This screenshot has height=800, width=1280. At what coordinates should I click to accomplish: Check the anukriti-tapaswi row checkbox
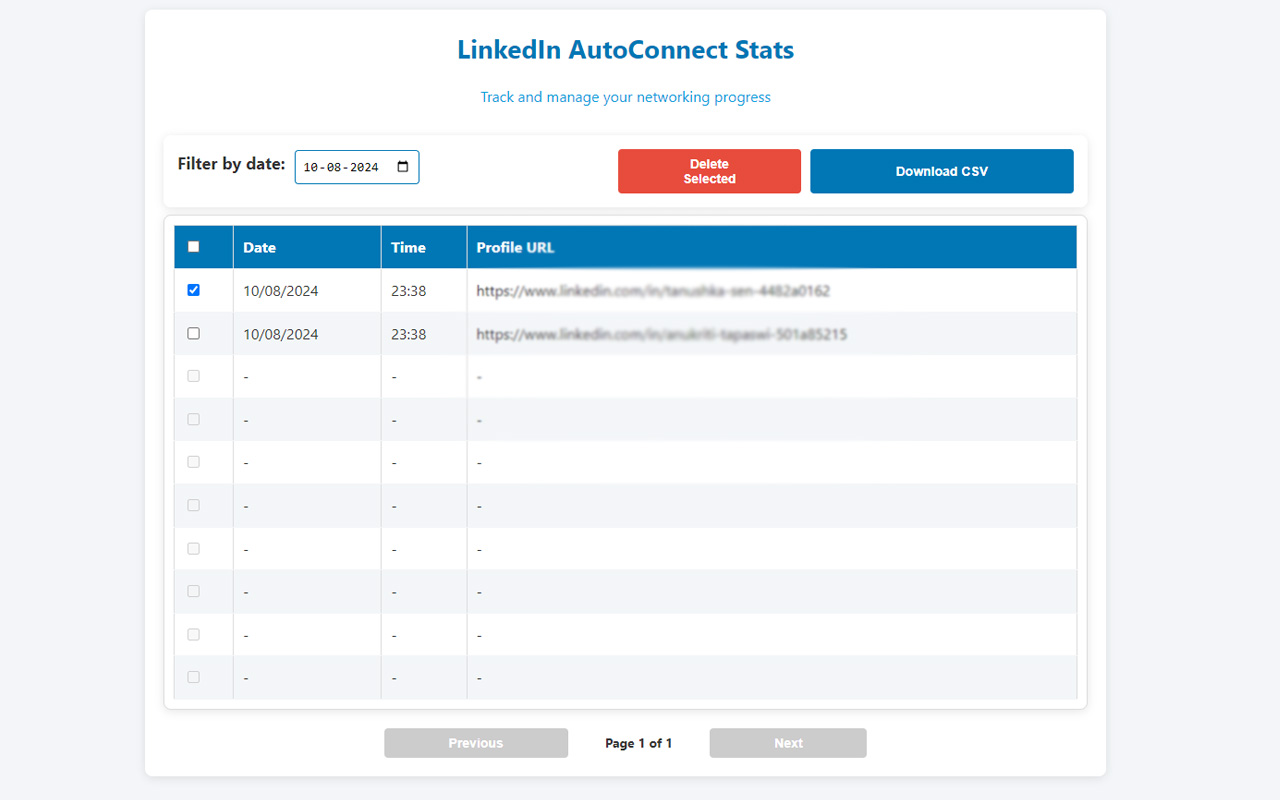point(194,333)
